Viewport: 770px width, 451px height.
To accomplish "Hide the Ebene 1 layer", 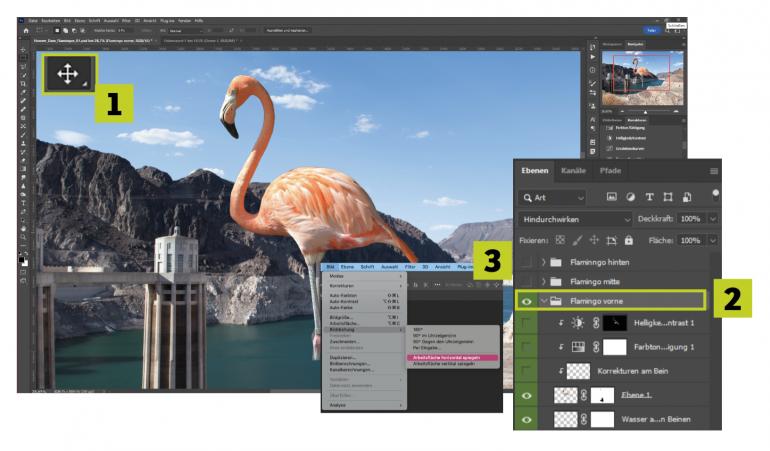I will [x=526, y=395].
